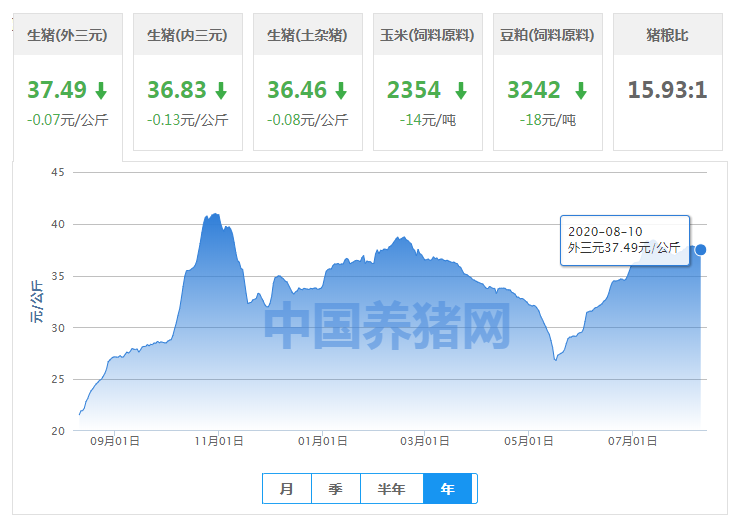
Task: Click the 40 y-axis label
Action: click(x=58, y=225)
